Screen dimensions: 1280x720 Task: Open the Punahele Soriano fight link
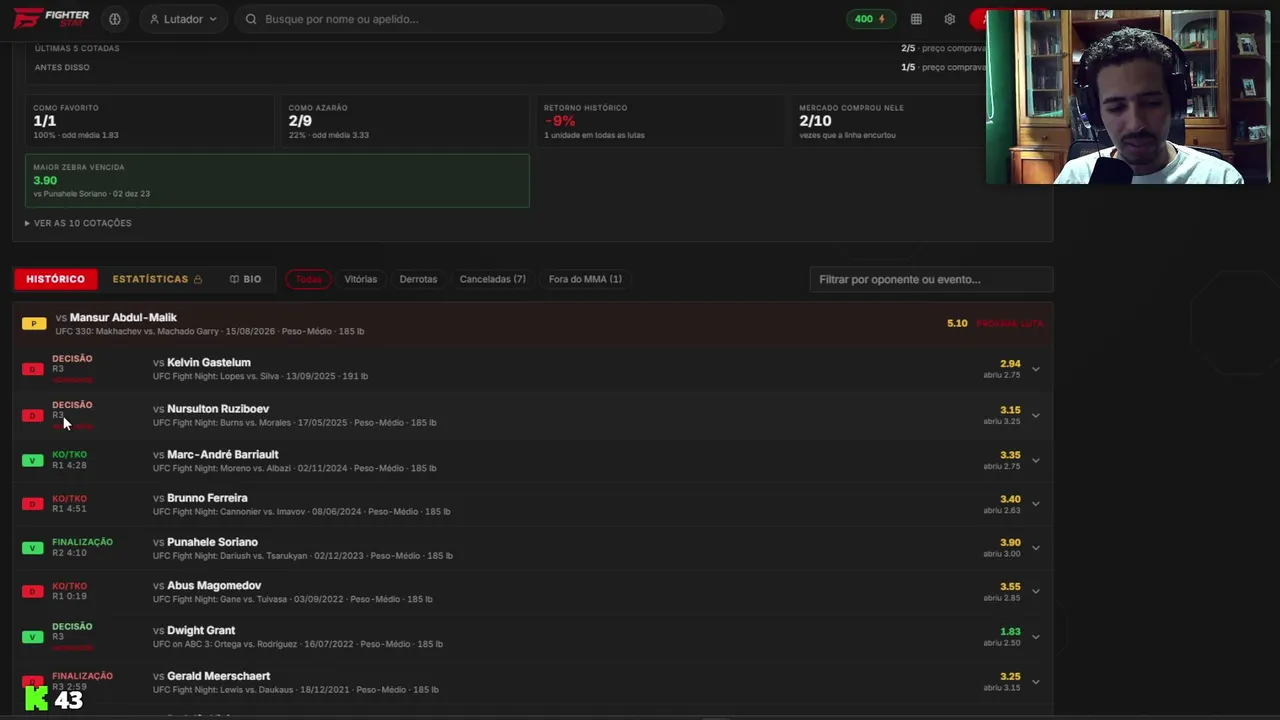click(x=212, y=541)
